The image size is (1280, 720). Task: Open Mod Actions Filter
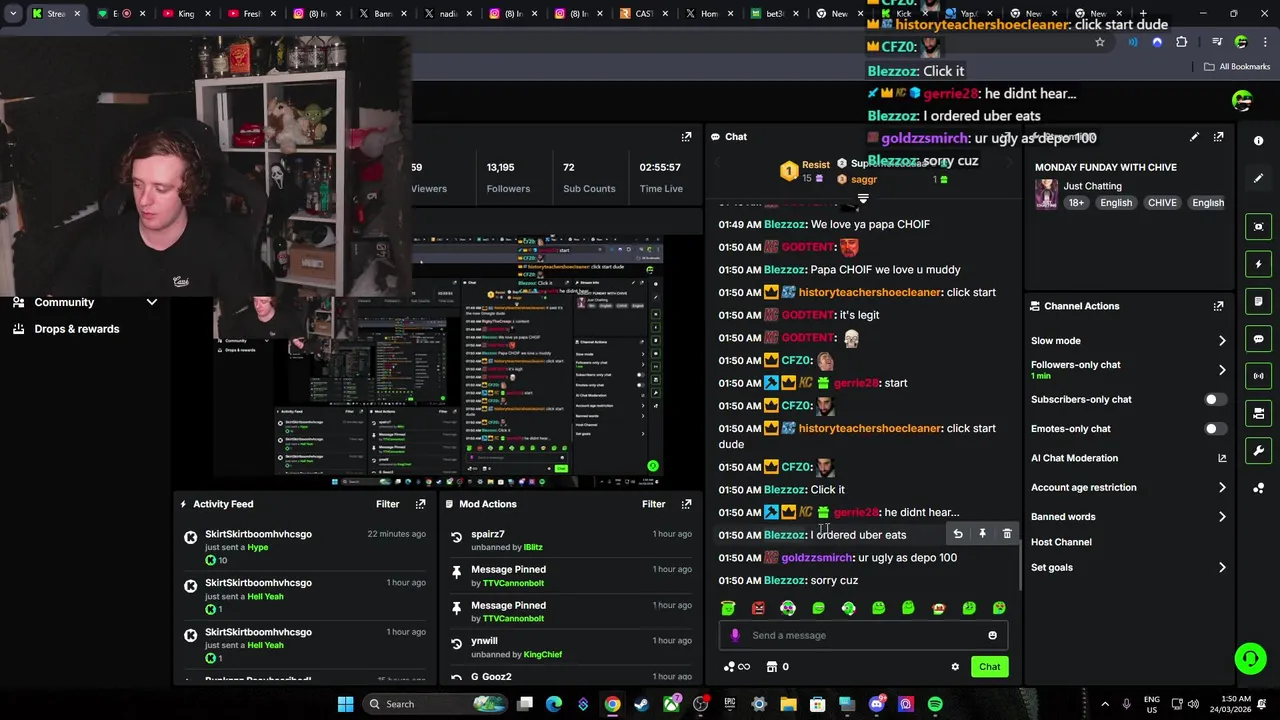point(653,504)
